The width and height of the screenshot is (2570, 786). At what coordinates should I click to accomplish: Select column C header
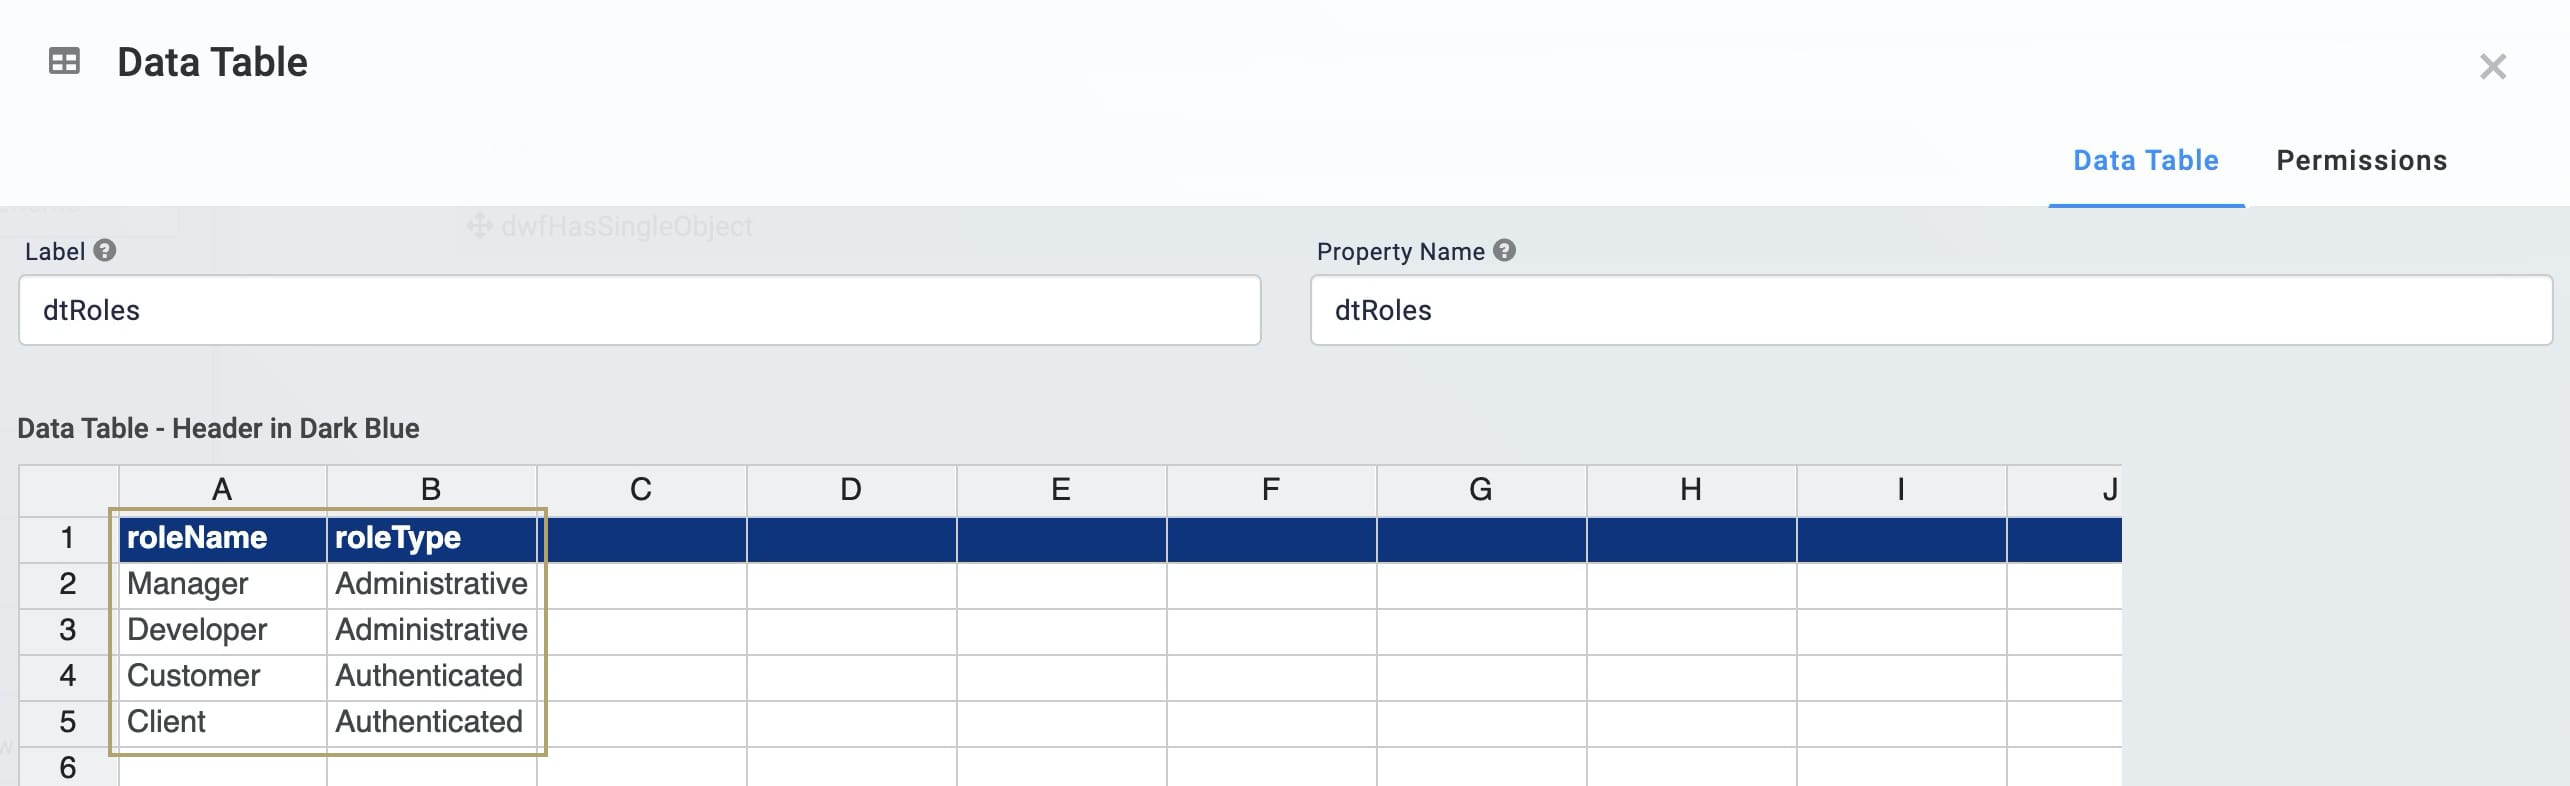(x=641, y=490)
